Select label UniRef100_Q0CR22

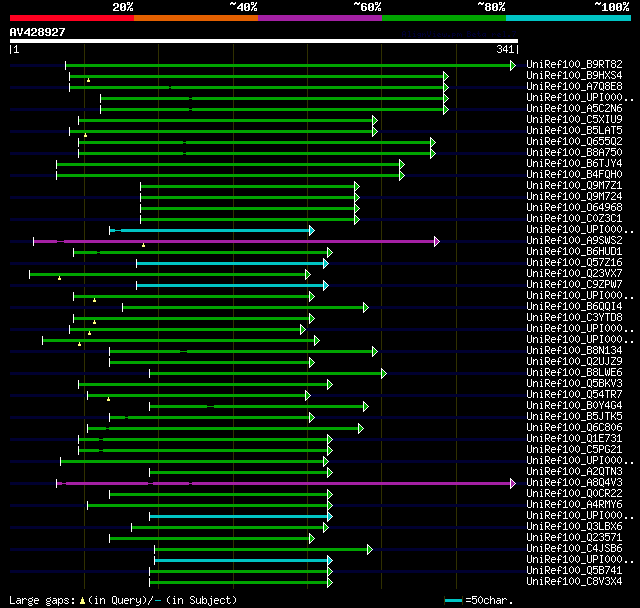click(x=574, y=494)
